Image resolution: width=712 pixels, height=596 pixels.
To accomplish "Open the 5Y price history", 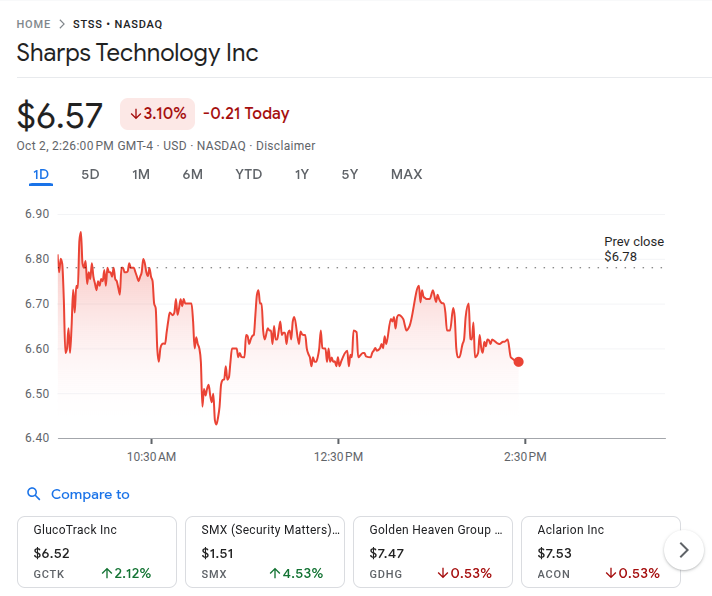I will [x=349, y=174].
